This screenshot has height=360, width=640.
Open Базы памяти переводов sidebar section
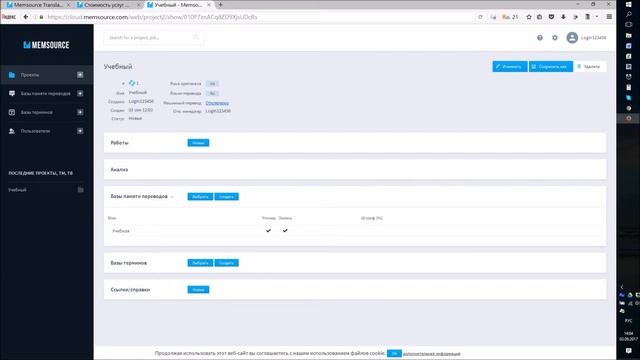45,93
